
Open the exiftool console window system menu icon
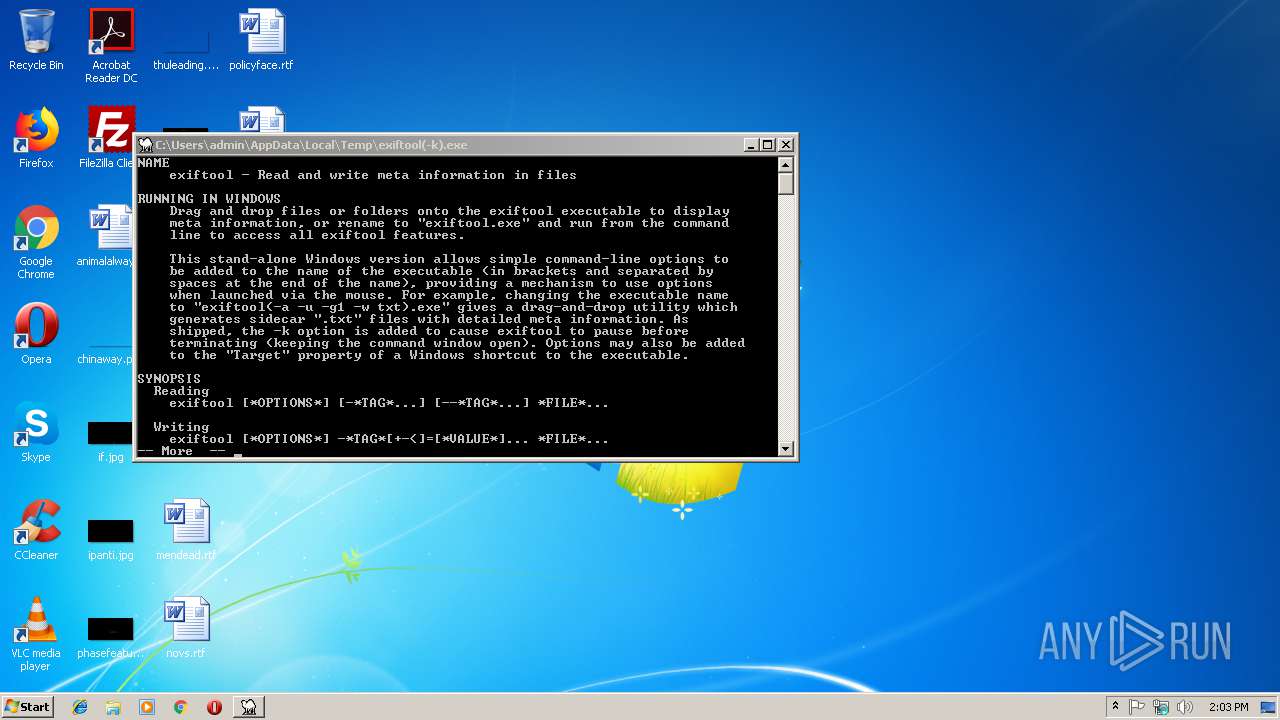145,145
